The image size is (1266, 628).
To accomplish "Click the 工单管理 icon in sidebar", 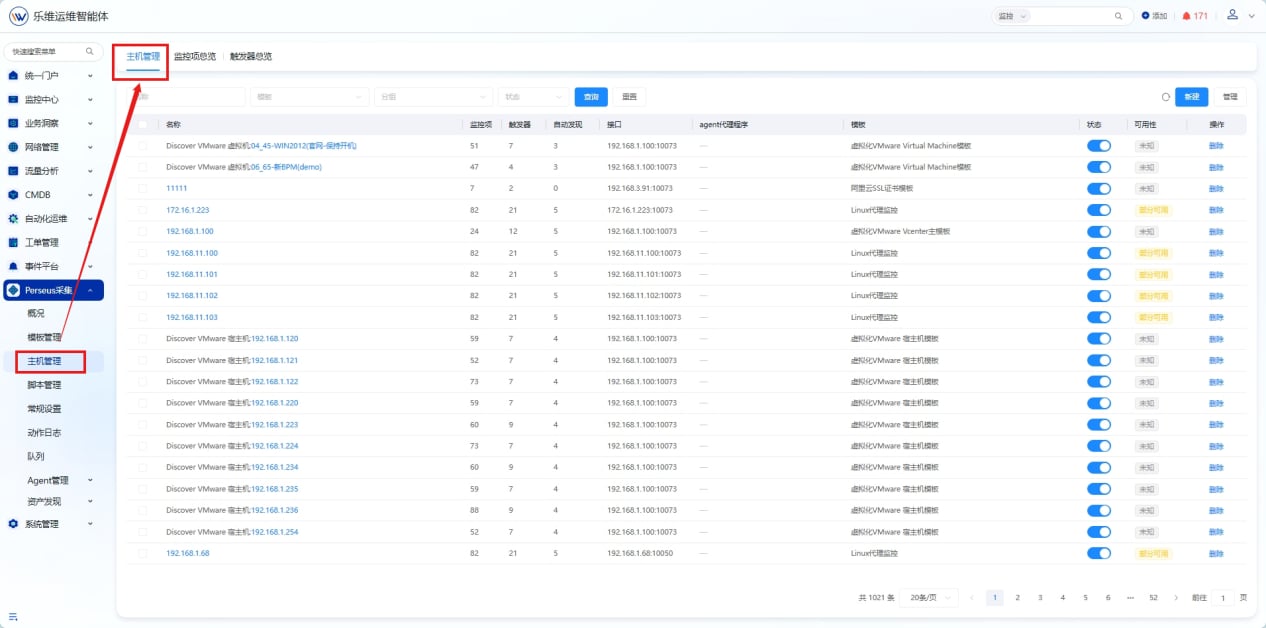I will [13, 243].
